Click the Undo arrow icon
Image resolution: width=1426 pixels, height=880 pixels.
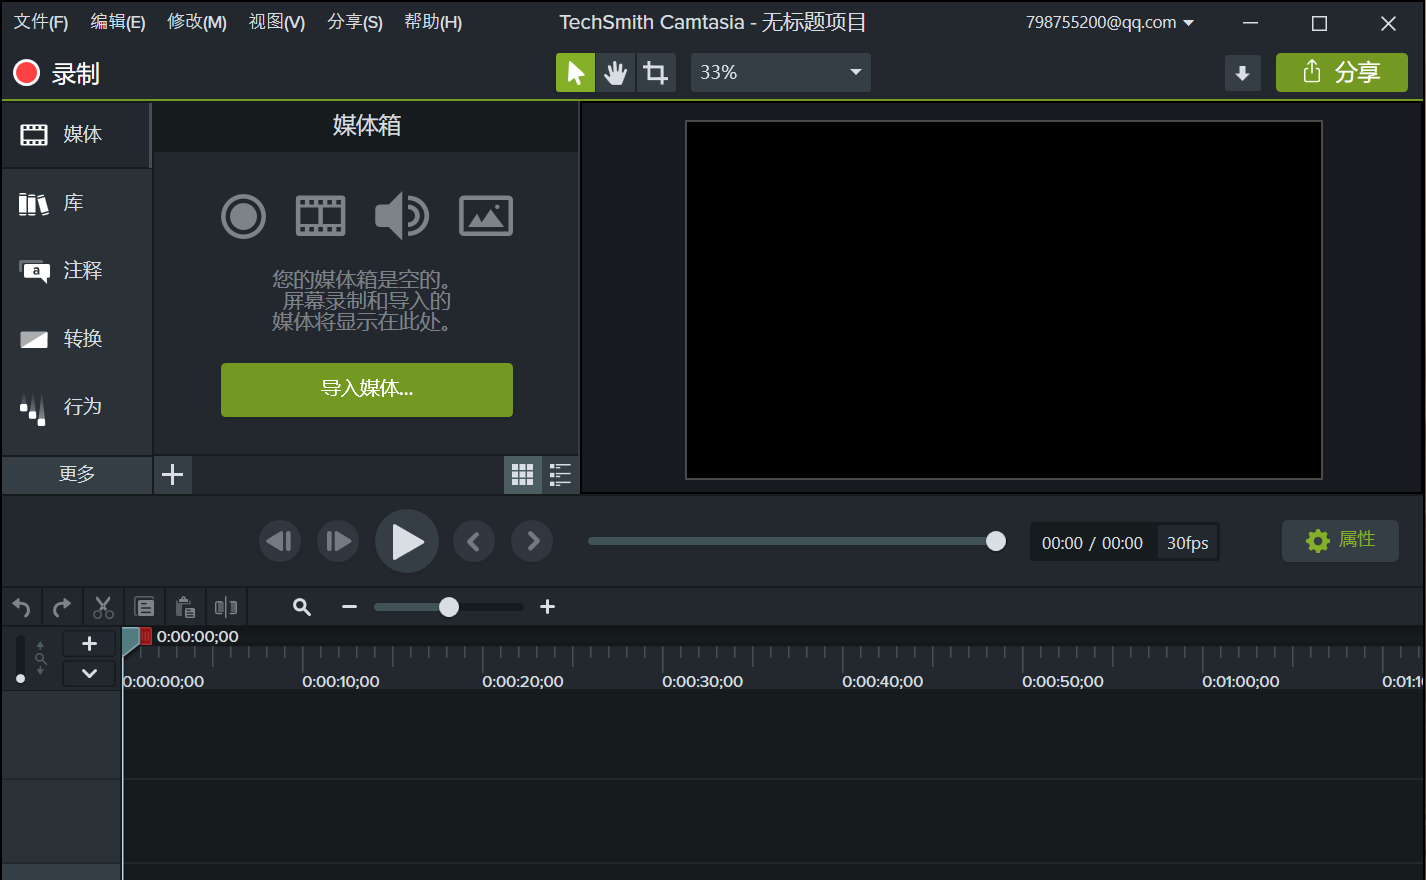(22, 607)
